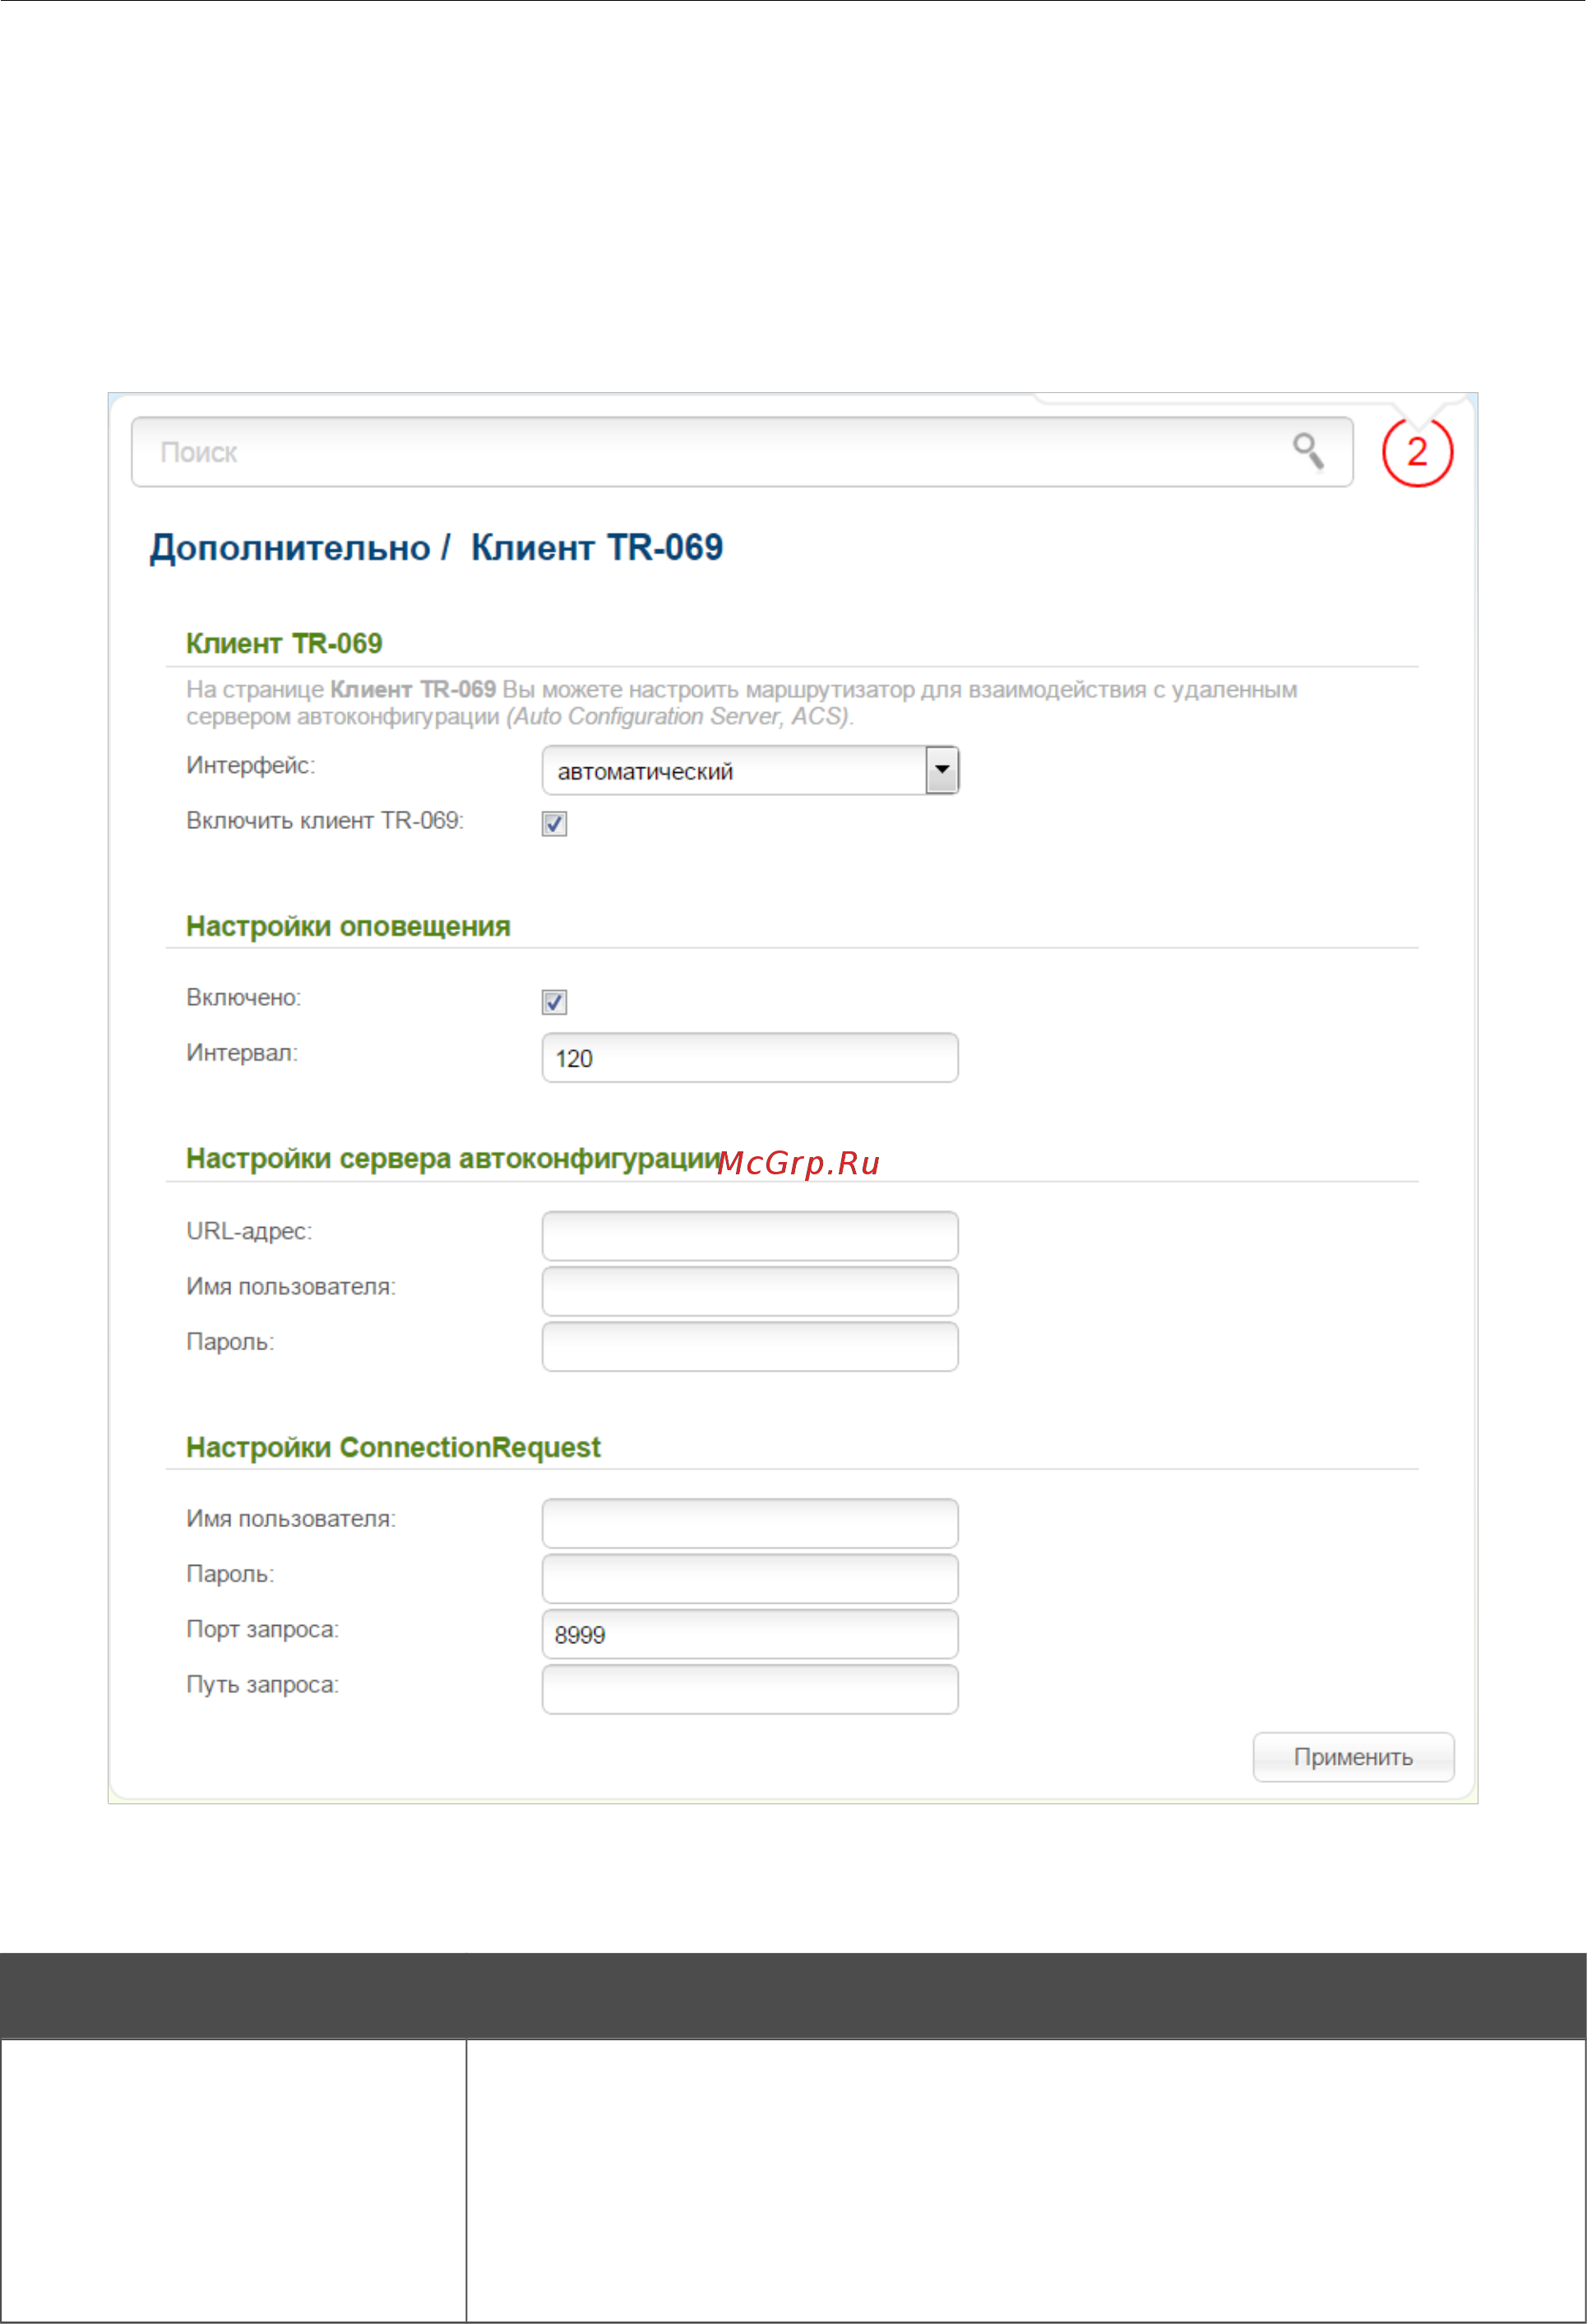Click the Интервал field showing 120
This screenshot has width=1587, height=2324.
[750, 1057]
